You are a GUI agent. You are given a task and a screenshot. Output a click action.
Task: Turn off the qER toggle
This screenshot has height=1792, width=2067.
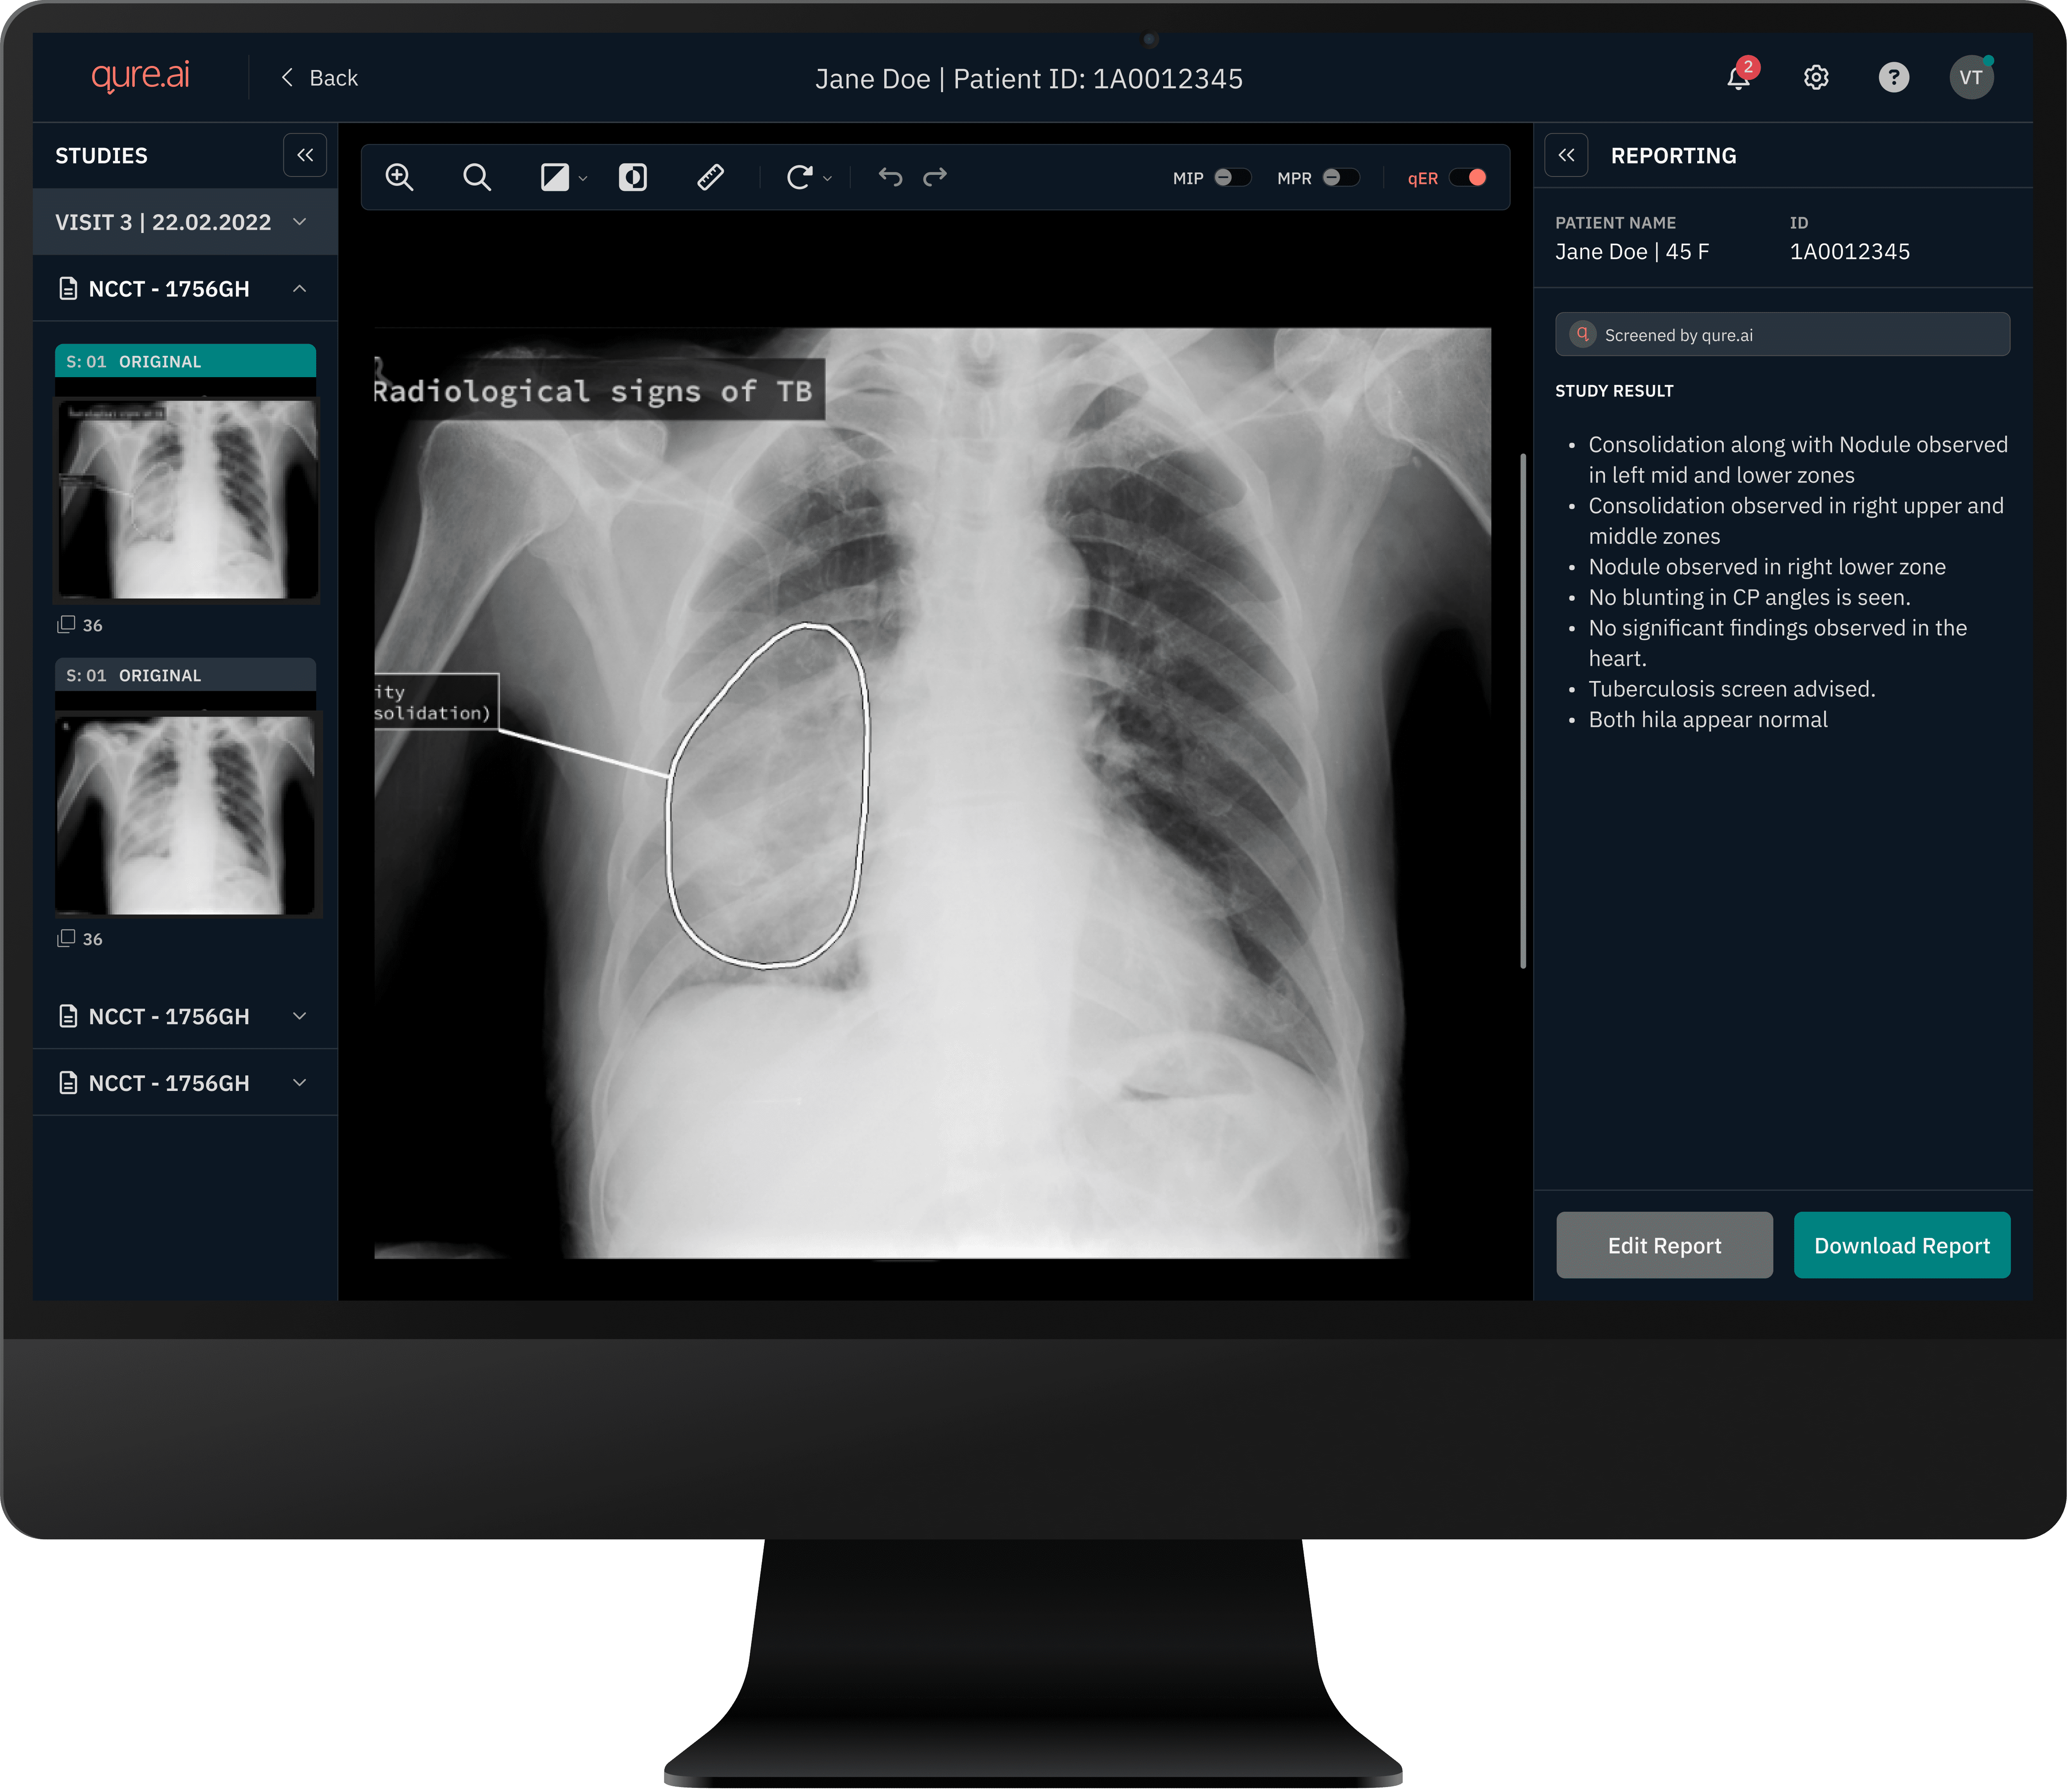(1468, 177)
